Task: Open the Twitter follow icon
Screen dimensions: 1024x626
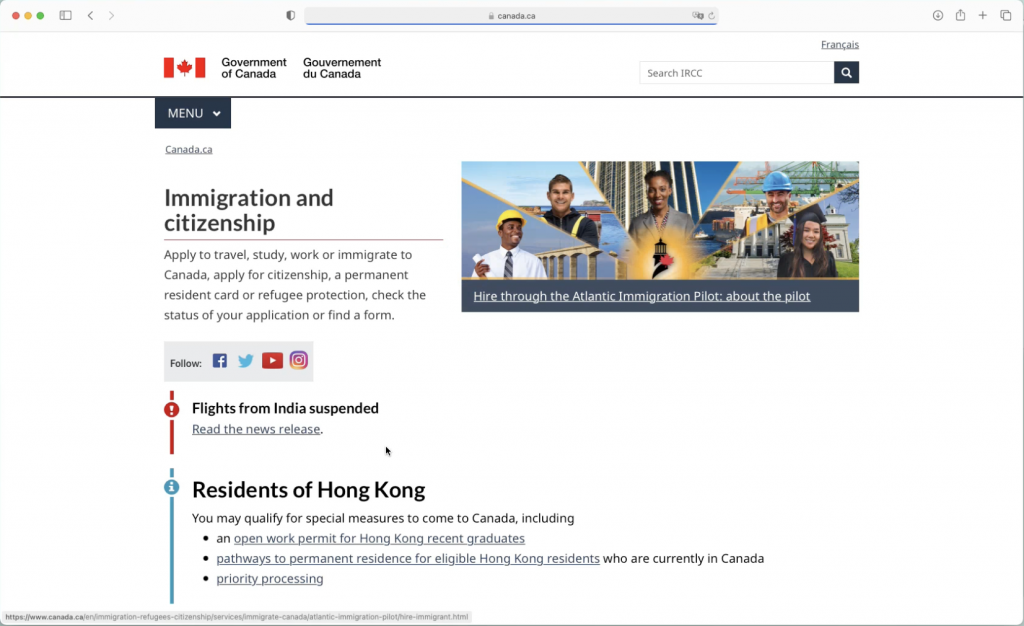Action: point(246,361)
